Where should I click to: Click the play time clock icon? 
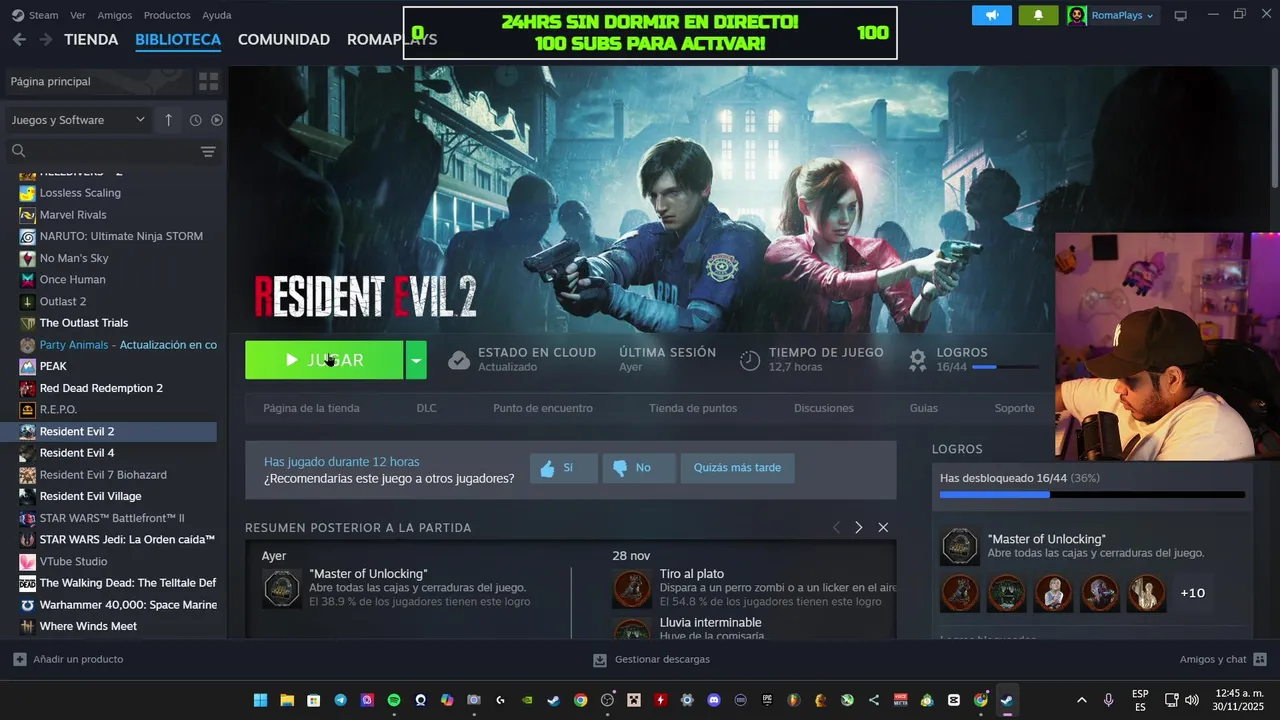tap(750, 360)
